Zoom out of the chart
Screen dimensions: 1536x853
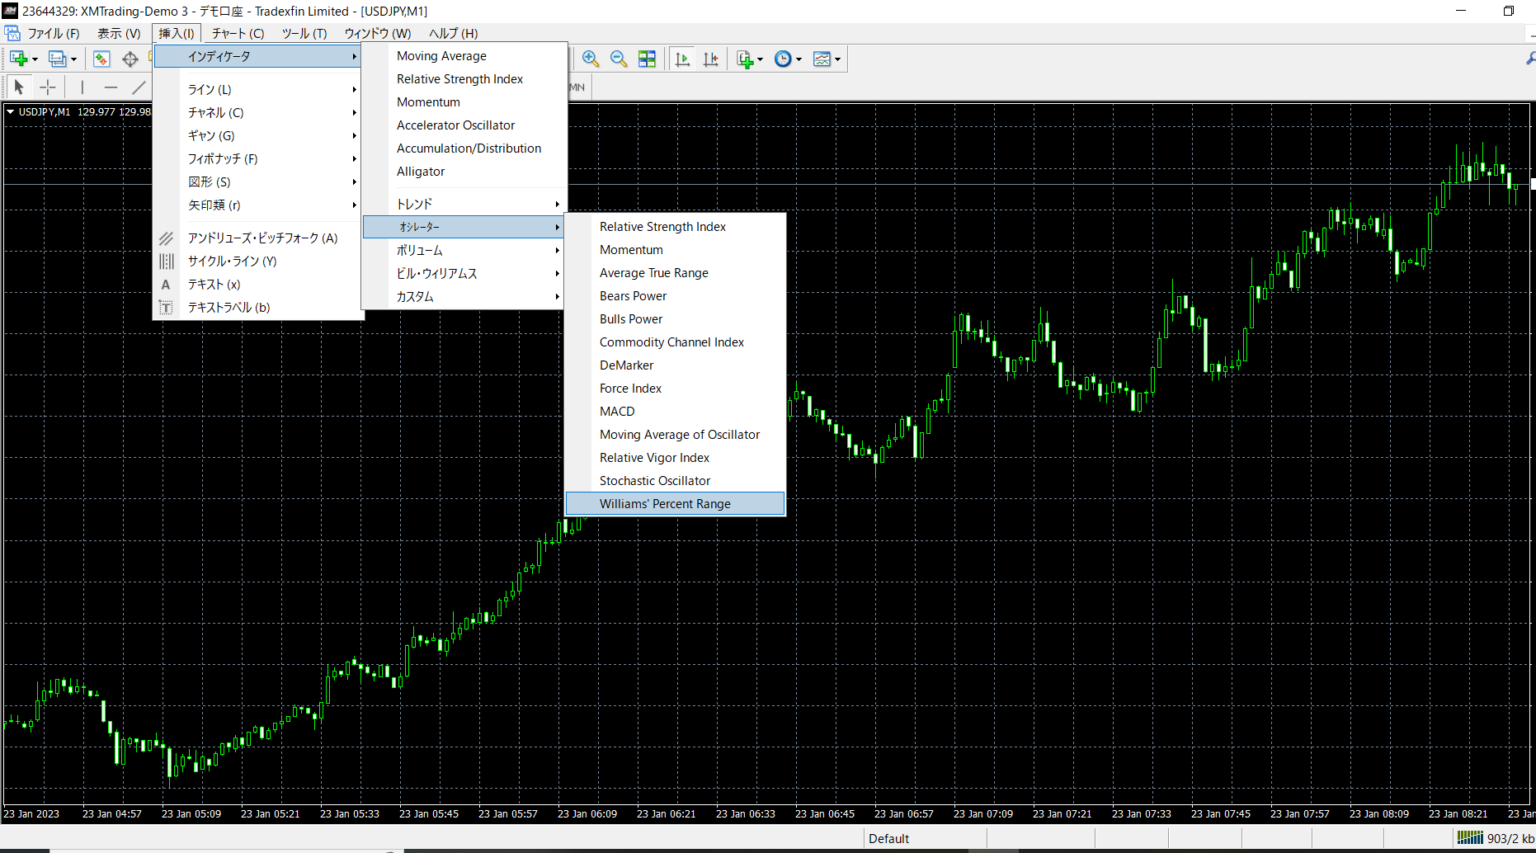(x=618, y=58)
